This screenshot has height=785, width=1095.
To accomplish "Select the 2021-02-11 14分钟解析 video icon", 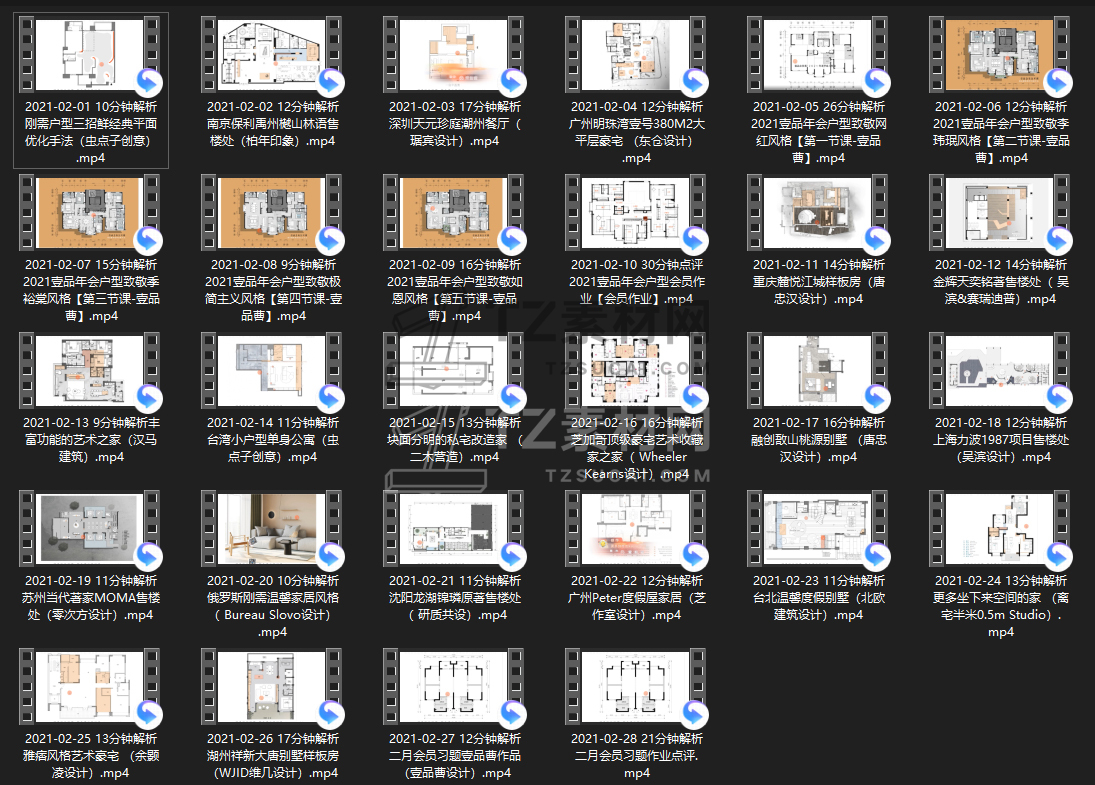I will pos(818,212).
